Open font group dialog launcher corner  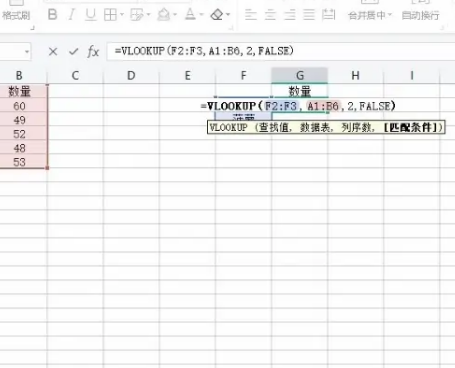click(x=231, y=28)
